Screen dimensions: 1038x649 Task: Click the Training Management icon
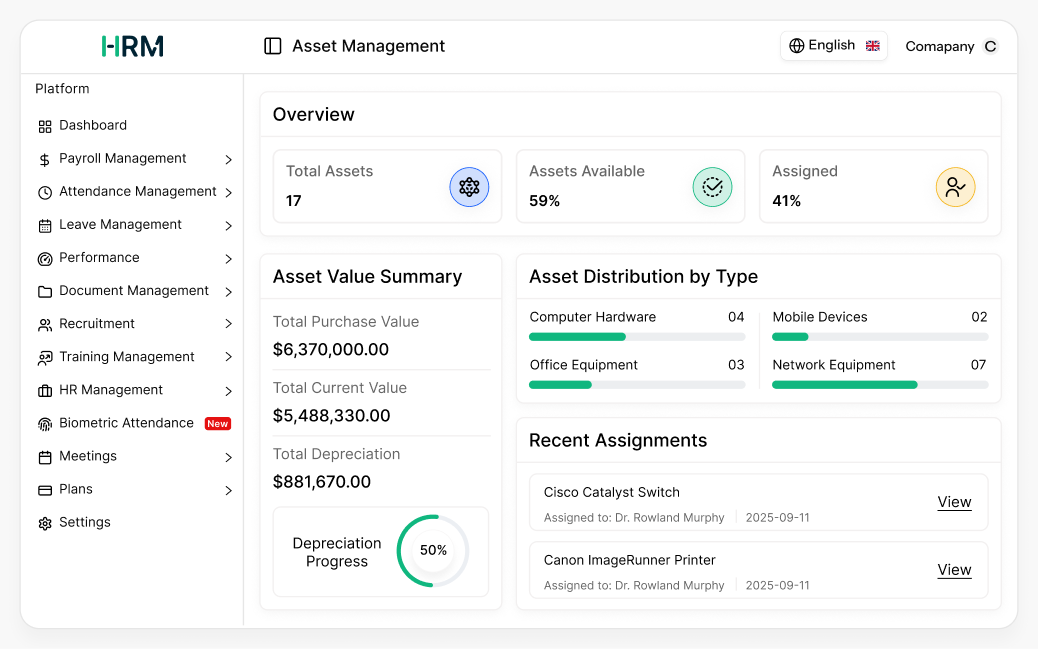44,358
